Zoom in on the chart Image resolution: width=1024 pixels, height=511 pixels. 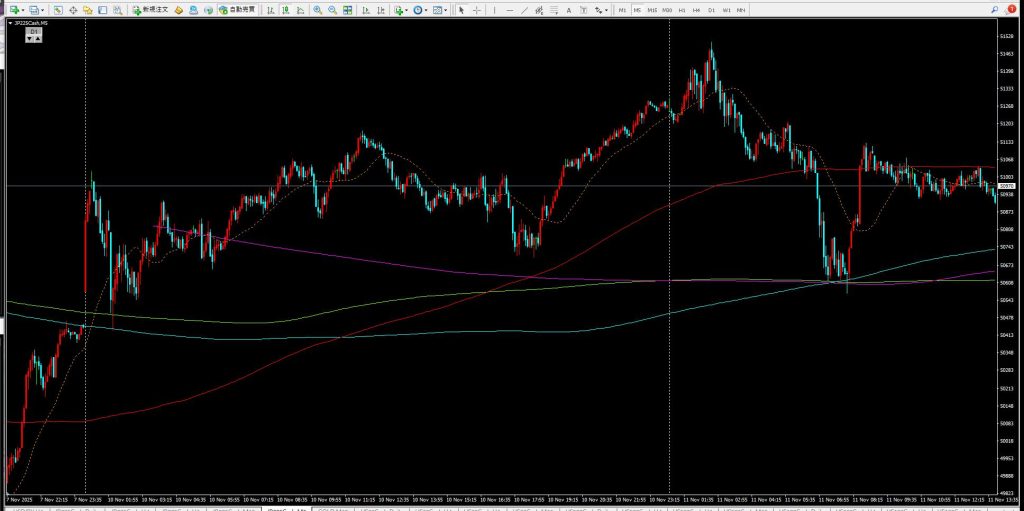click(317, 10)
